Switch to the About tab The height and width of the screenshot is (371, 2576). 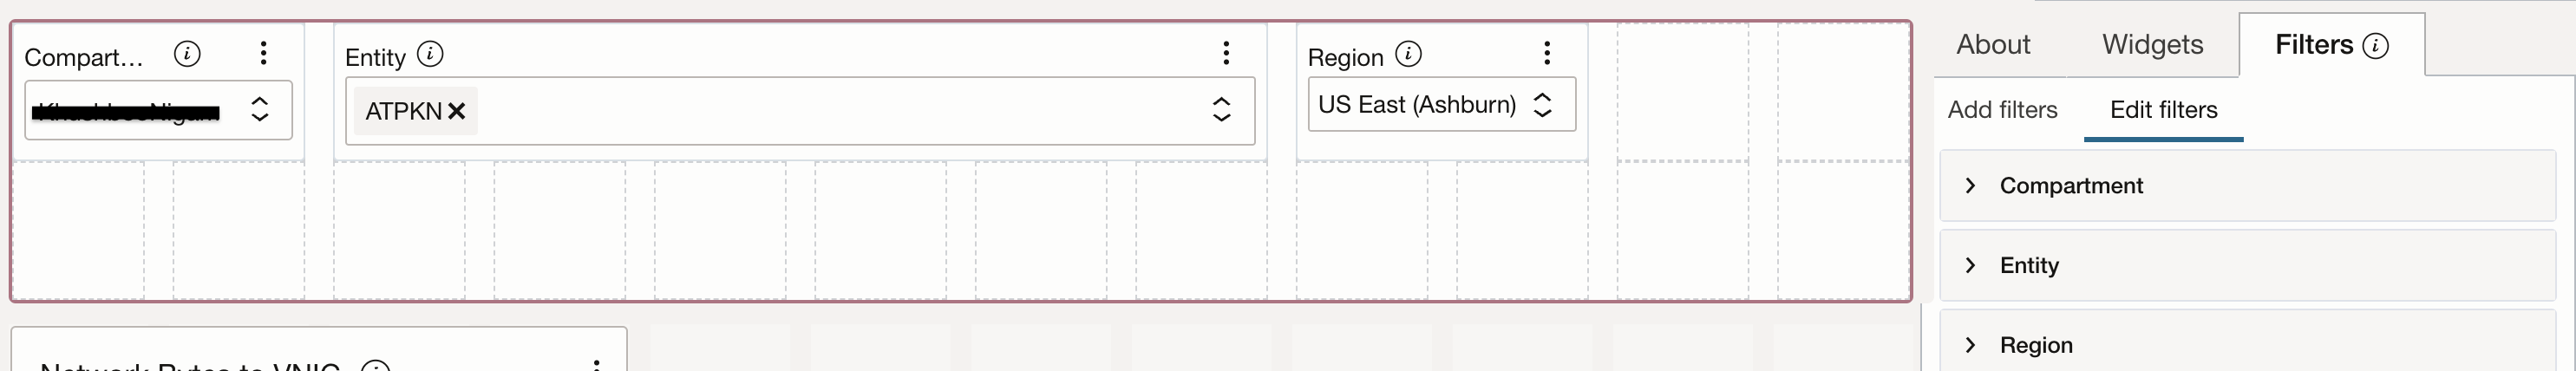point(1993,45)
